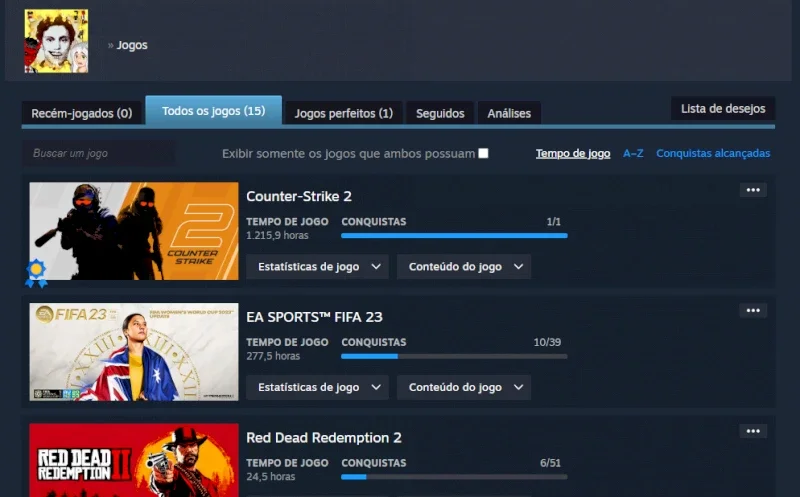Click the '10/39' achievements count
This screenshot has width=800, height=497.
(547, 342)
